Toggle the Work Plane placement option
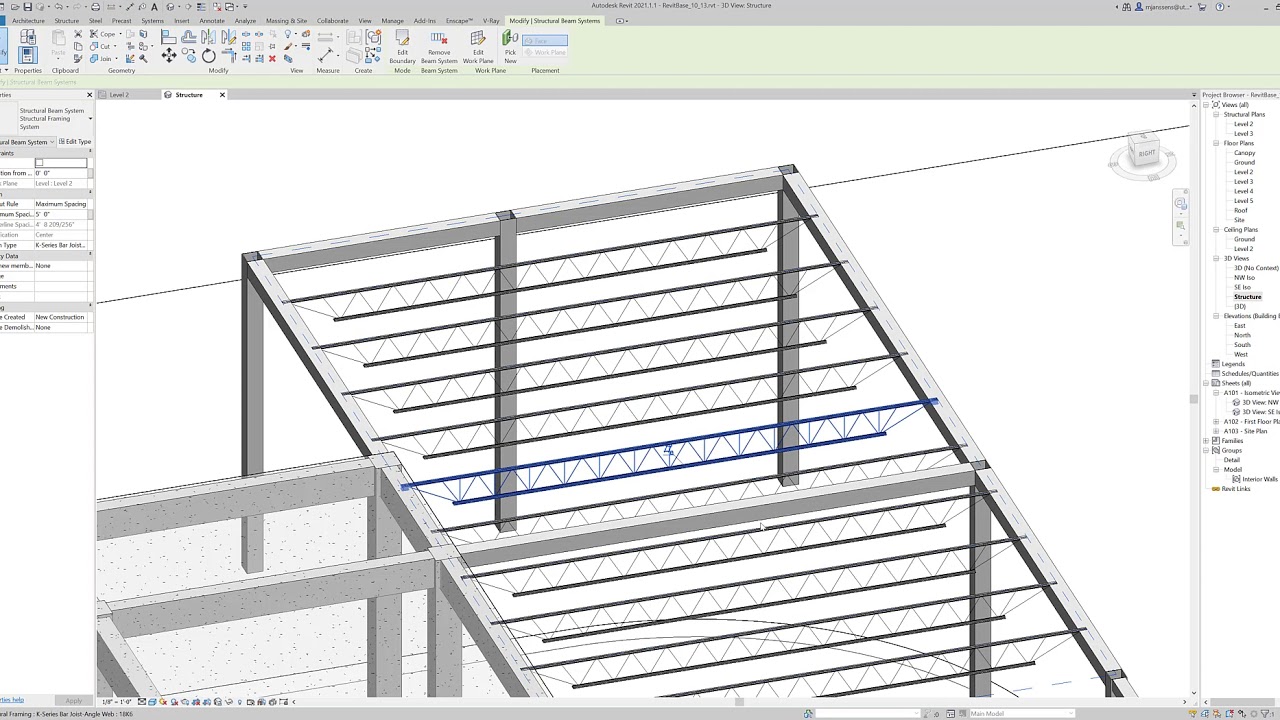This screenshot has width=1280, height=720. click(545, 52)
